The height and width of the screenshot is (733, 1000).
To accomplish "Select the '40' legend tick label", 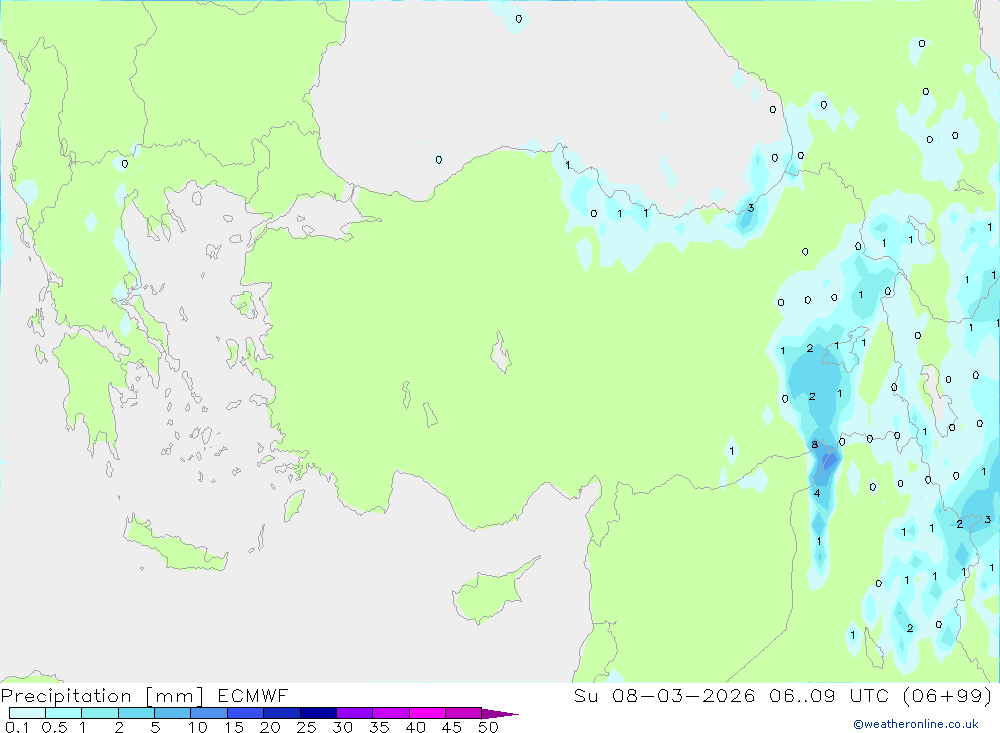I will pos(415,727).
